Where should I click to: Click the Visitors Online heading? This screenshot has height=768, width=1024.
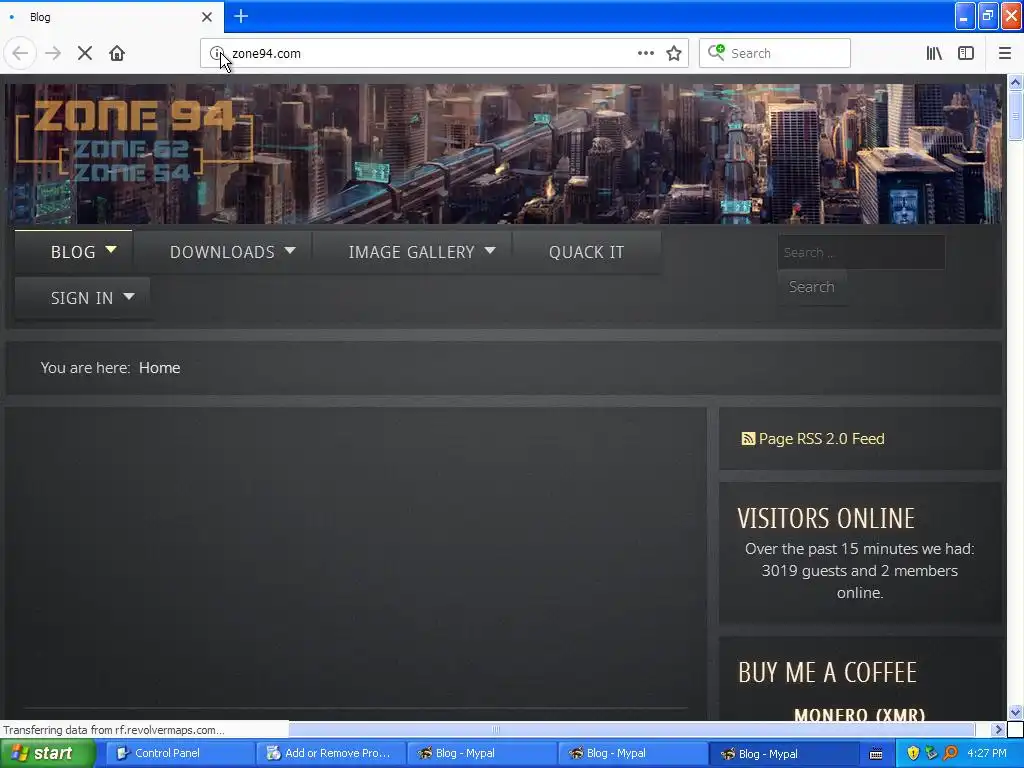click(826, 519)
